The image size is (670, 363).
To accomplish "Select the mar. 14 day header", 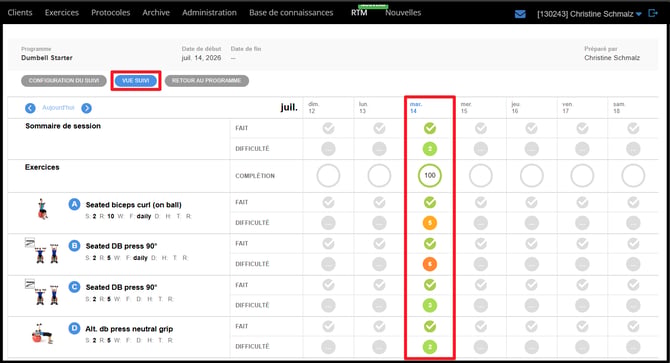I will (x=416, y=108).
